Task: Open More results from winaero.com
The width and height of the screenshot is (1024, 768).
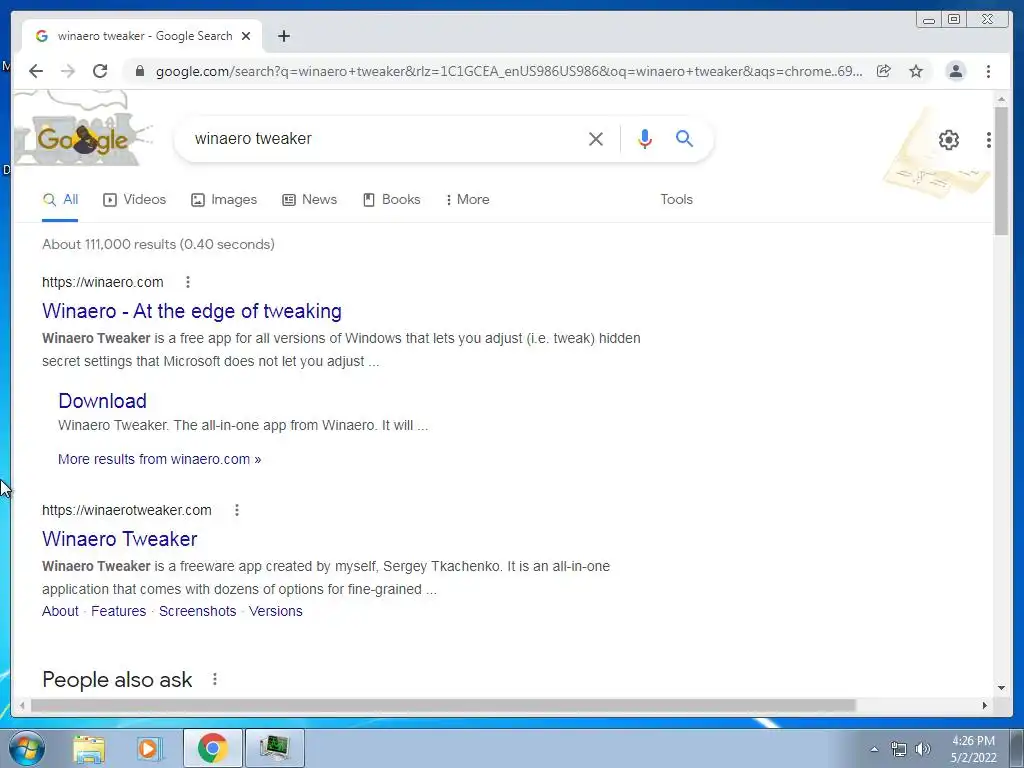Action: click(x=159, y=459)
